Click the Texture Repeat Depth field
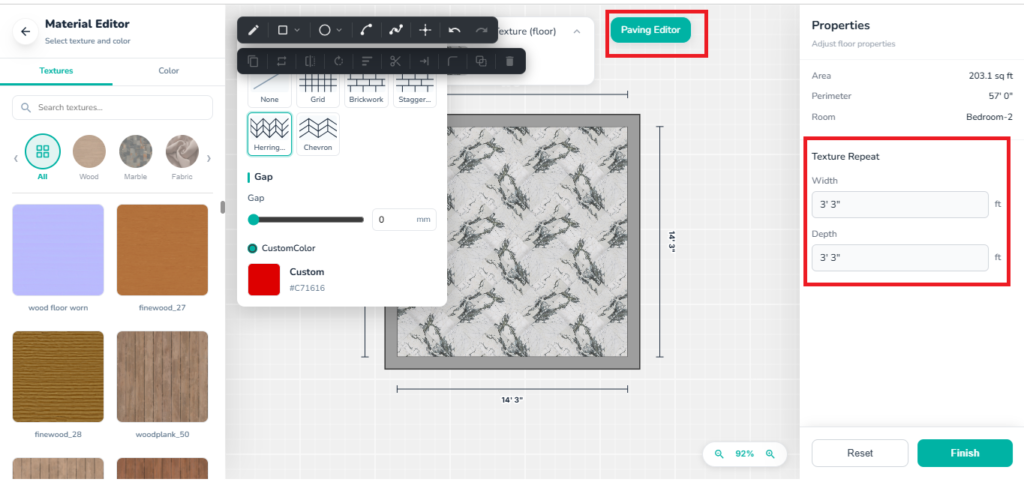 pos(900,257)
